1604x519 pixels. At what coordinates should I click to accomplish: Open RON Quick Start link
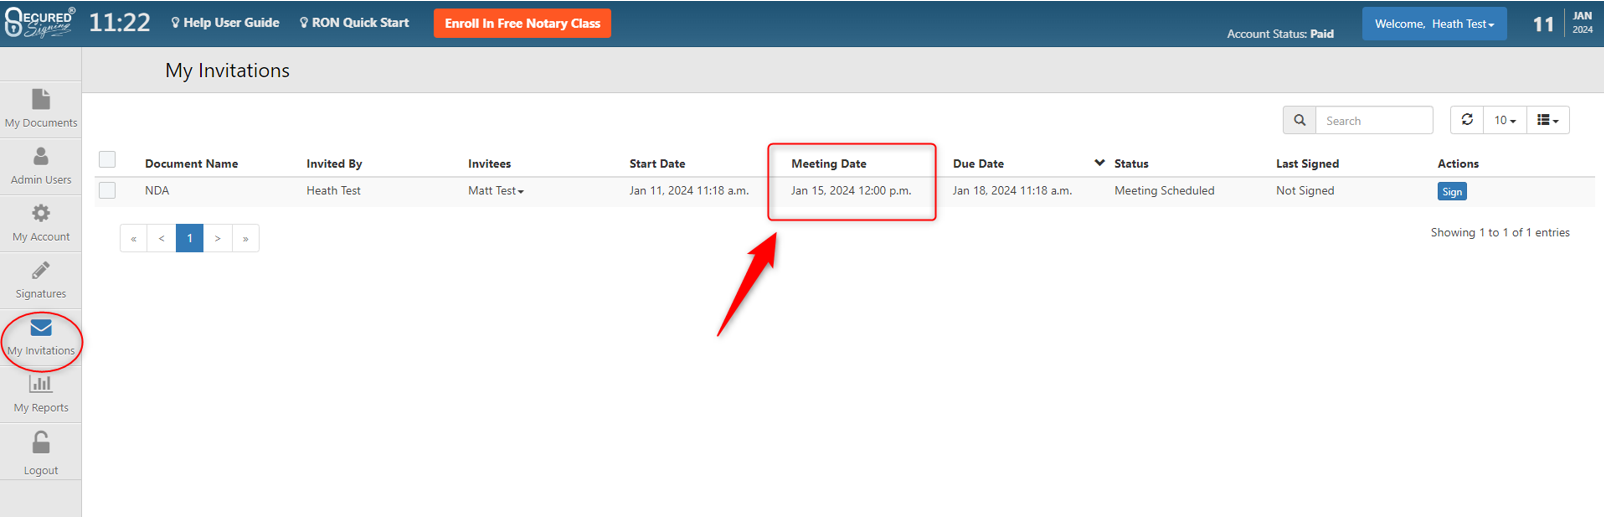pos(354,23)
